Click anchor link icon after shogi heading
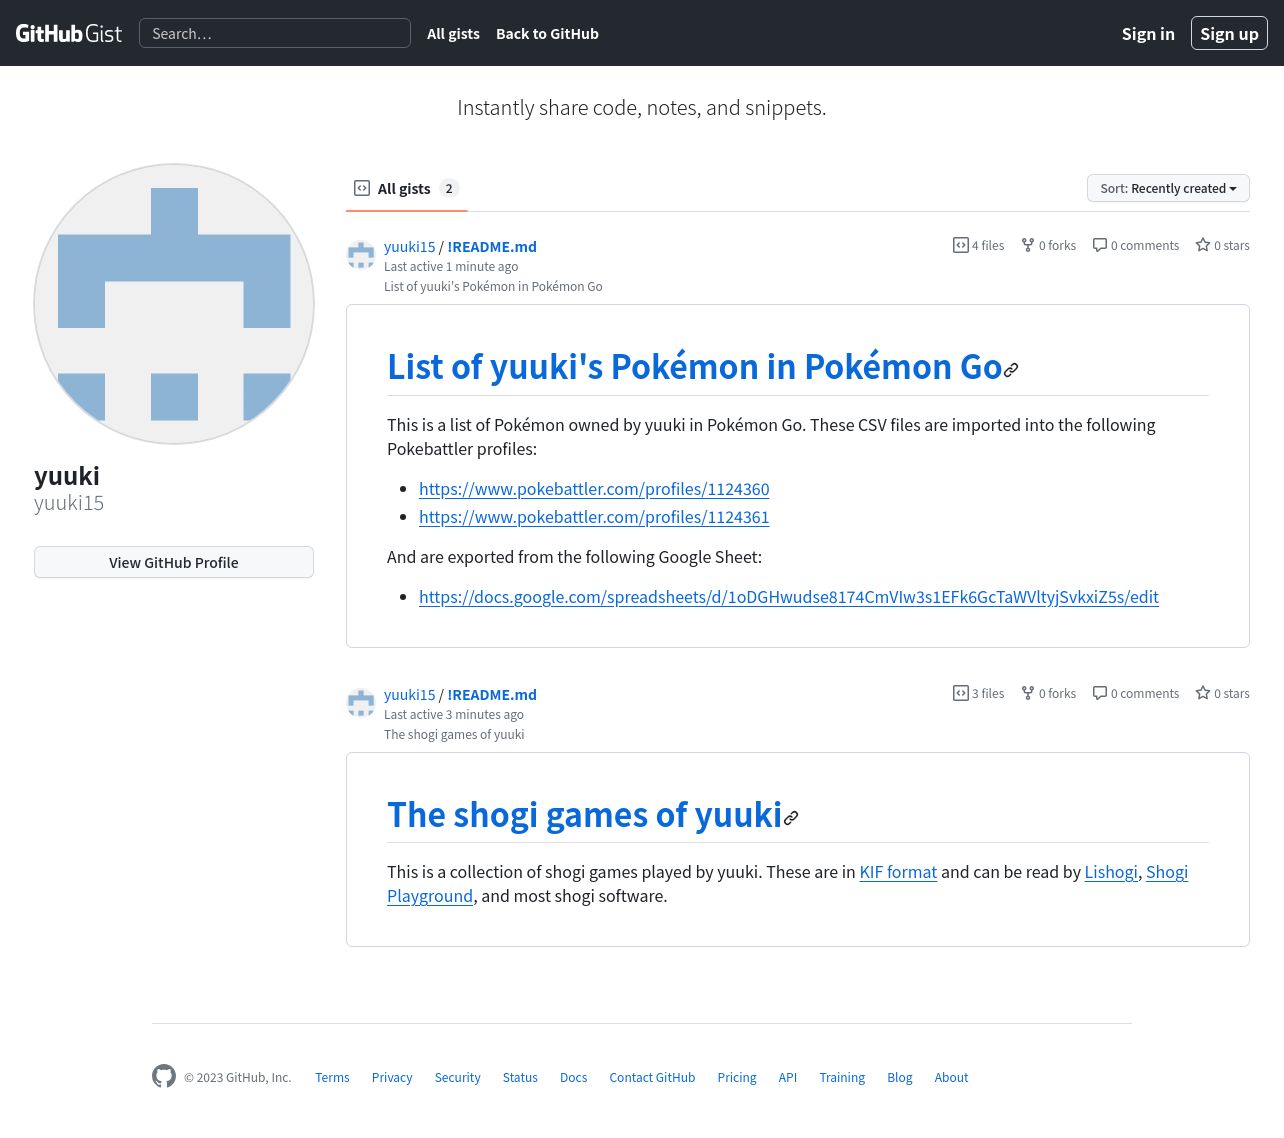 point(791,818)
